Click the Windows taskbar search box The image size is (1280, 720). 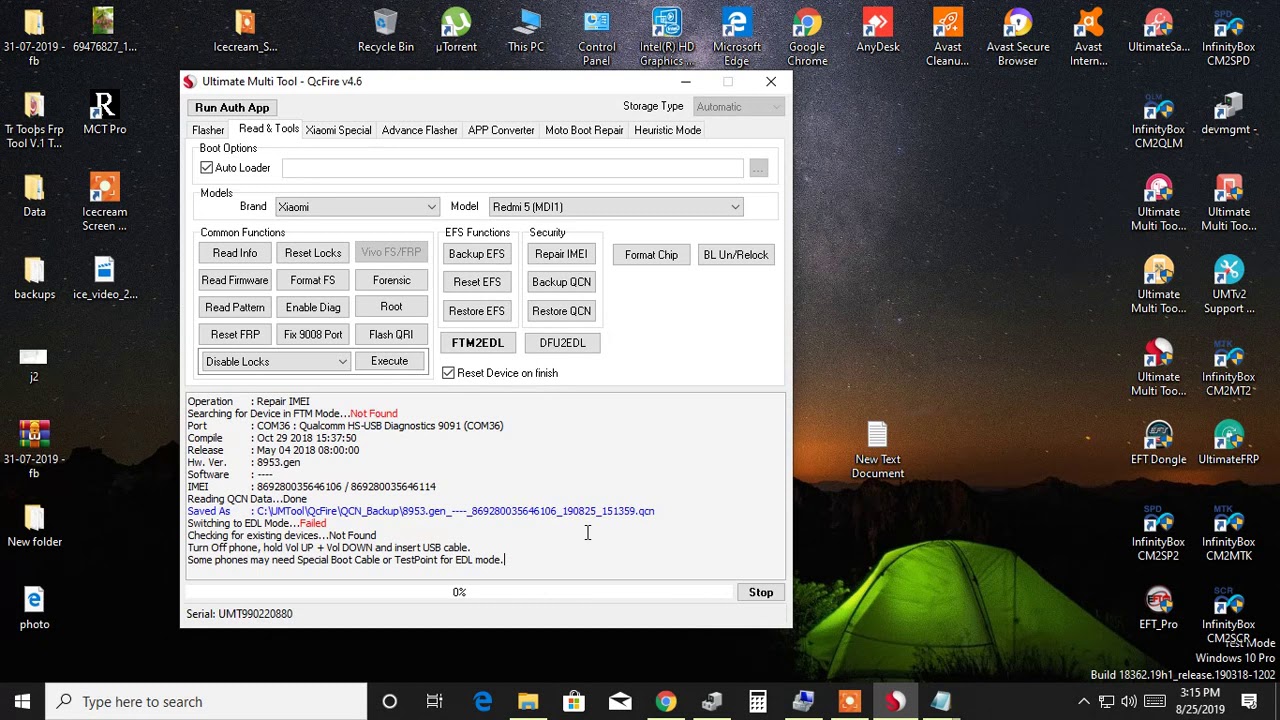click(206, 701)
